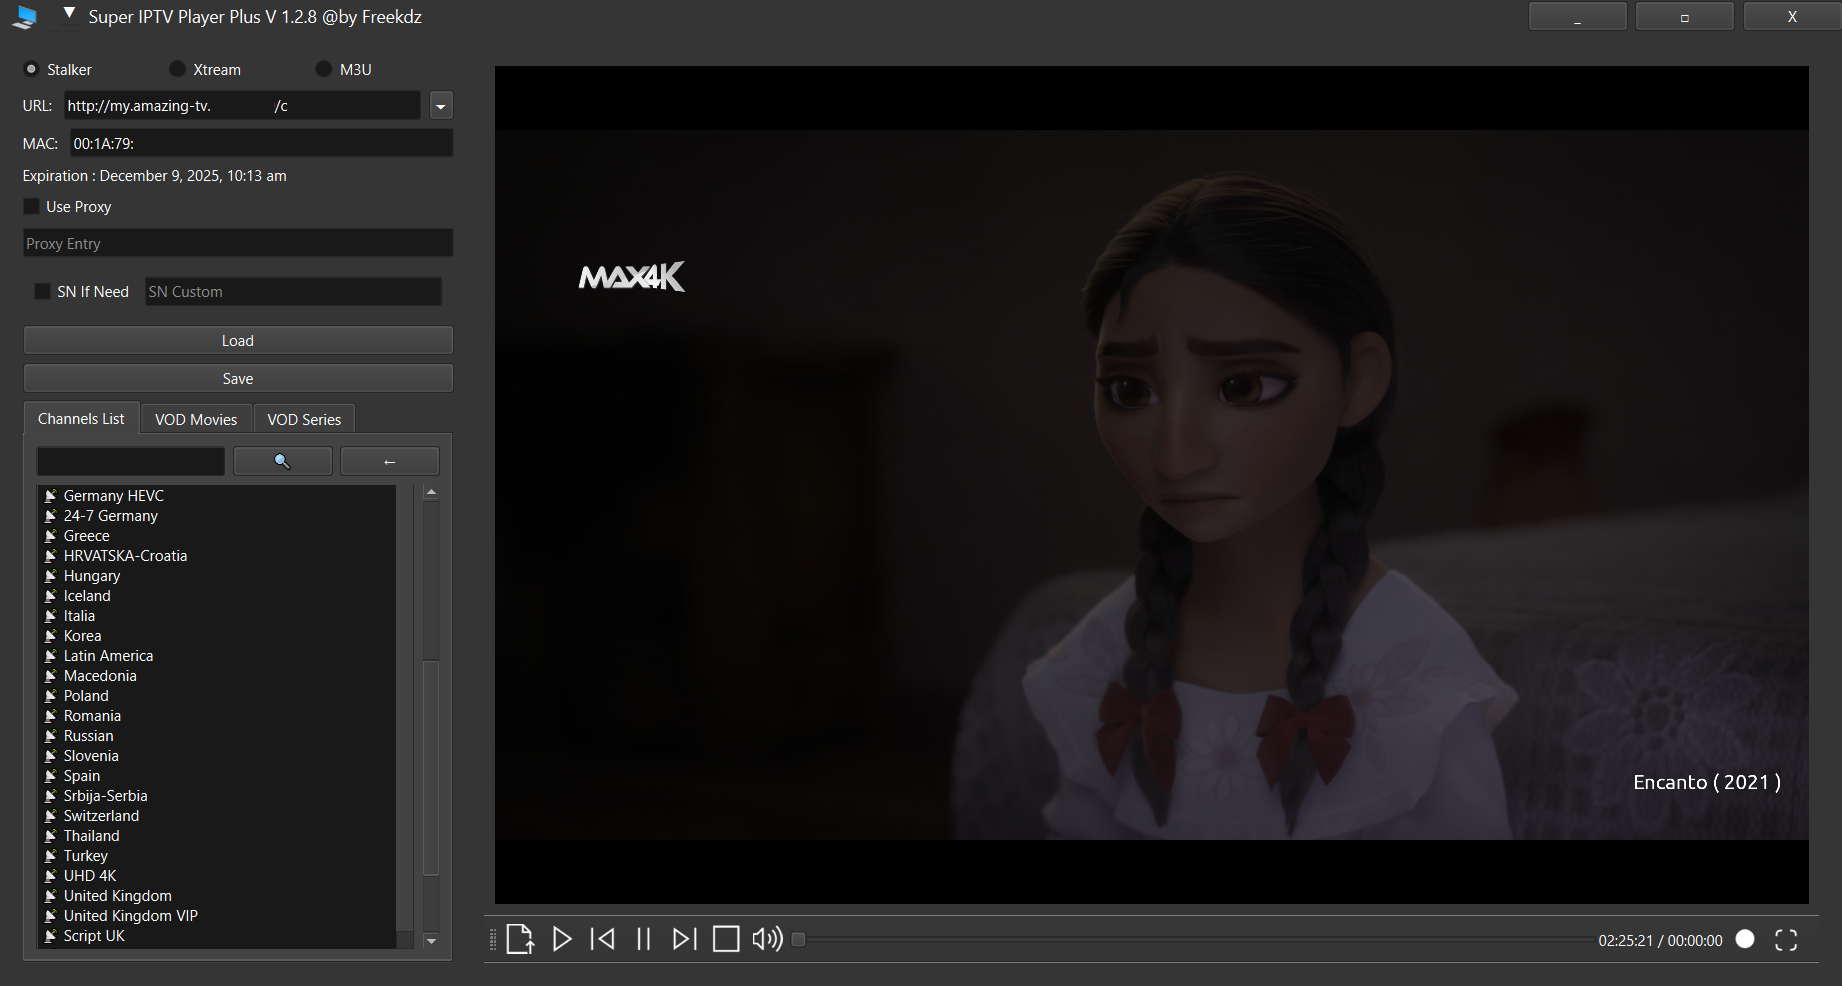This screenshot has height=986, width=1842.
Task: Click the Load button
Action: (238, 341)
